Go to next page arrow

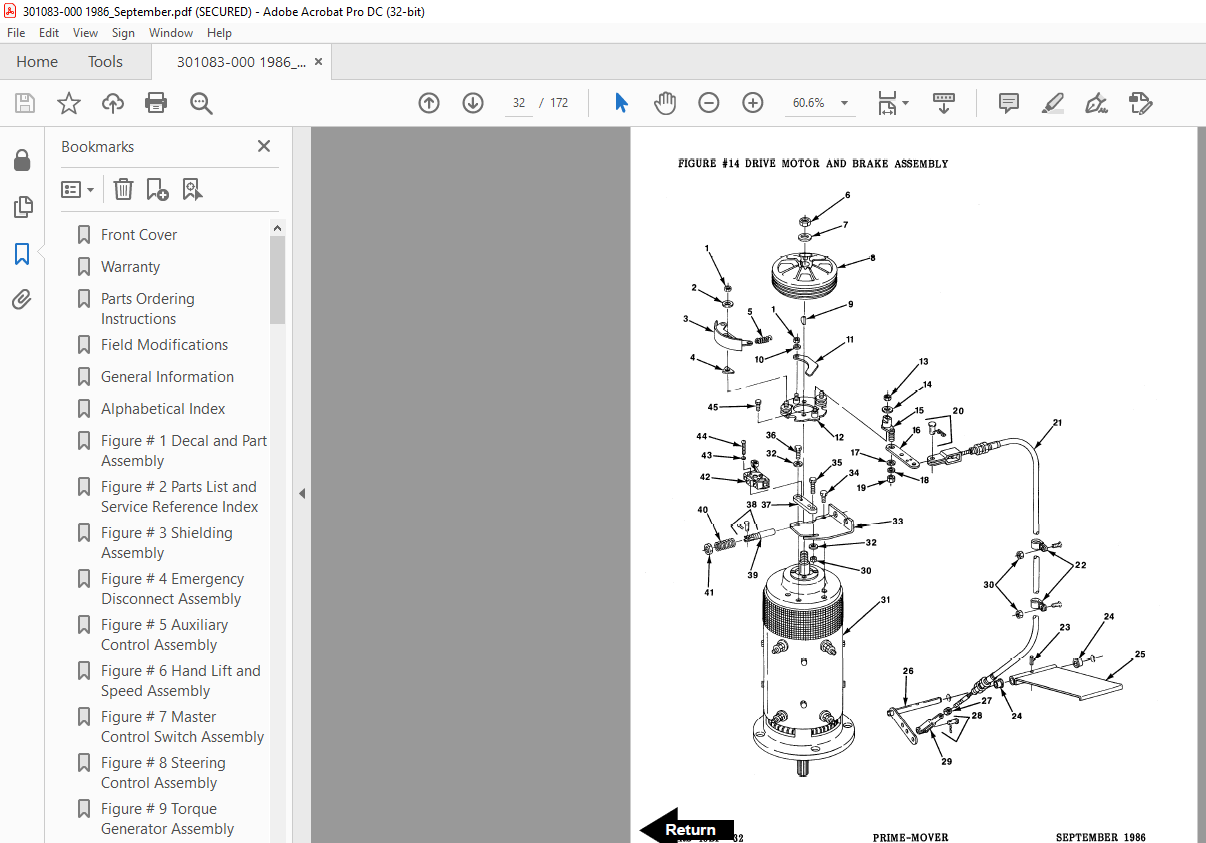pyautogui.click(x=473, y=103)
